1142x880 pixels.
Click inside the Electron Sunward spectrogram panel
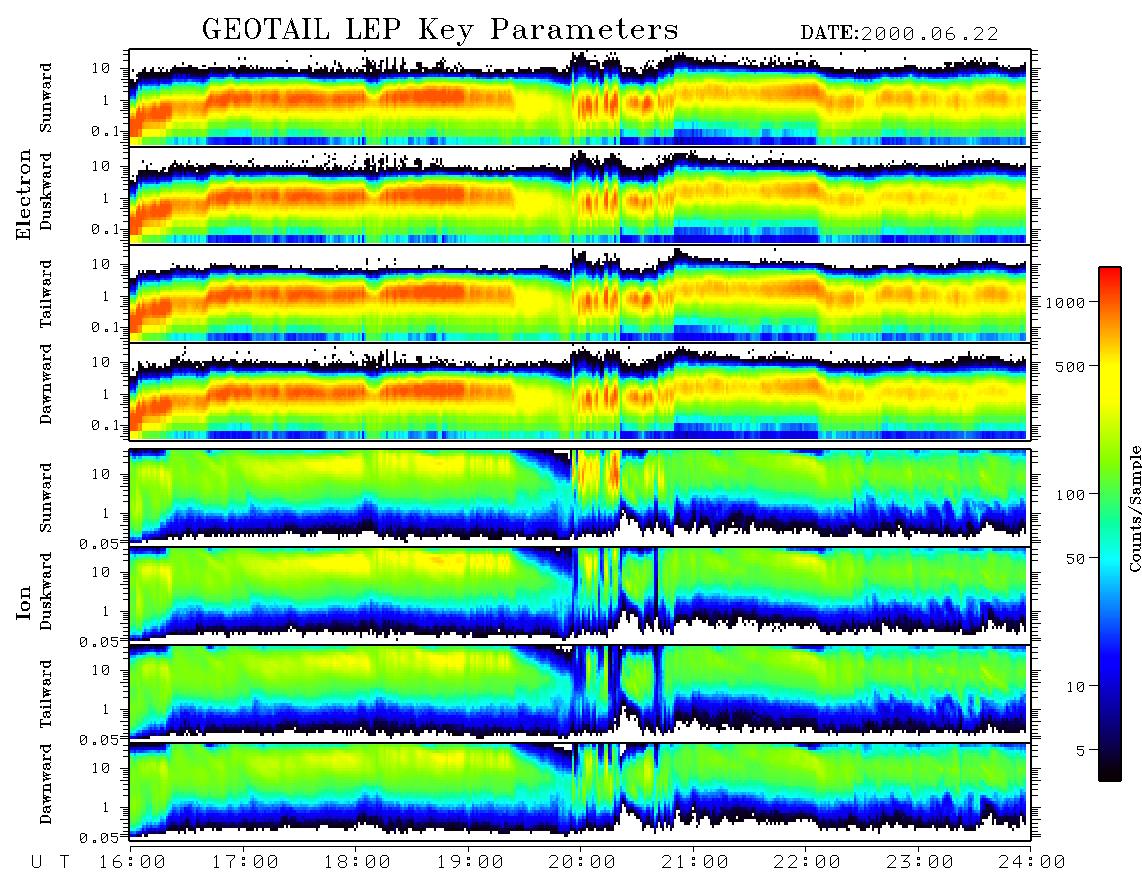pyautogui.click(x=580, y=97)
